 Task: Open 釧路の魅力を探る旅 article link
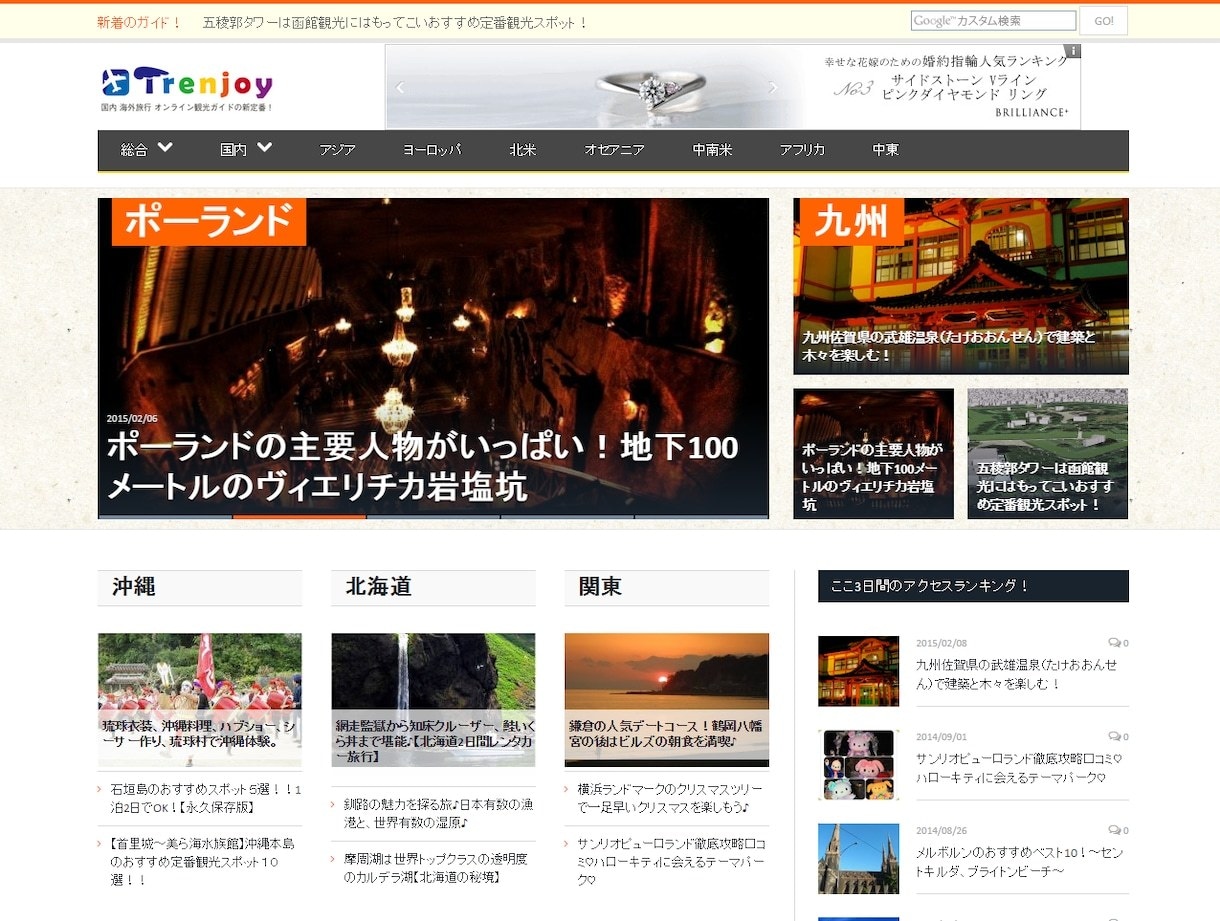click(x=438, y=814)
